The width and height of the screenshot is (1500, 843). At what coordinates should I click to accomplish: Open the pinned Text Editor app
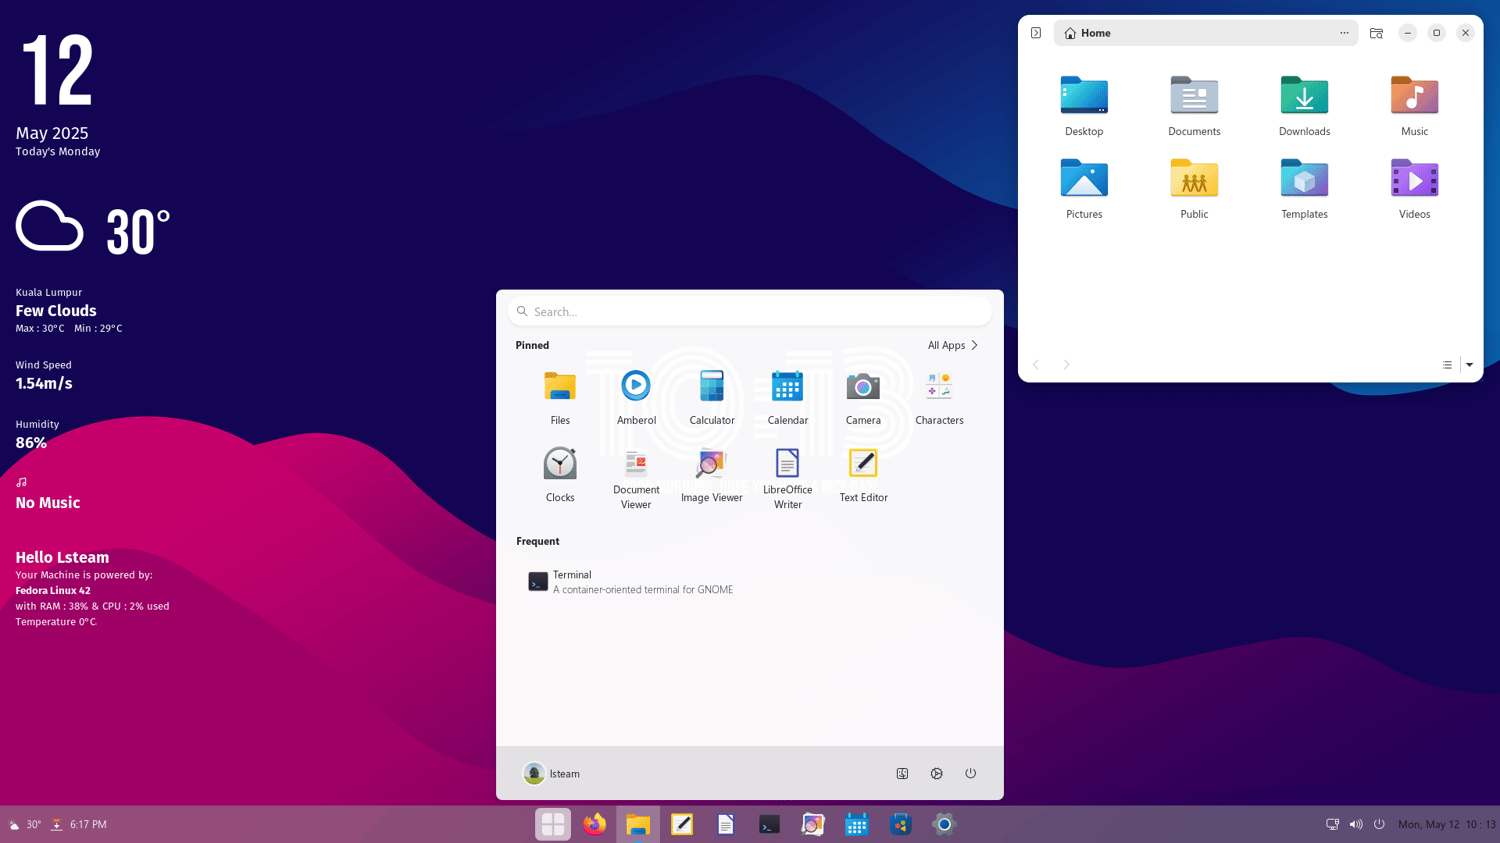tap(863, 475)
